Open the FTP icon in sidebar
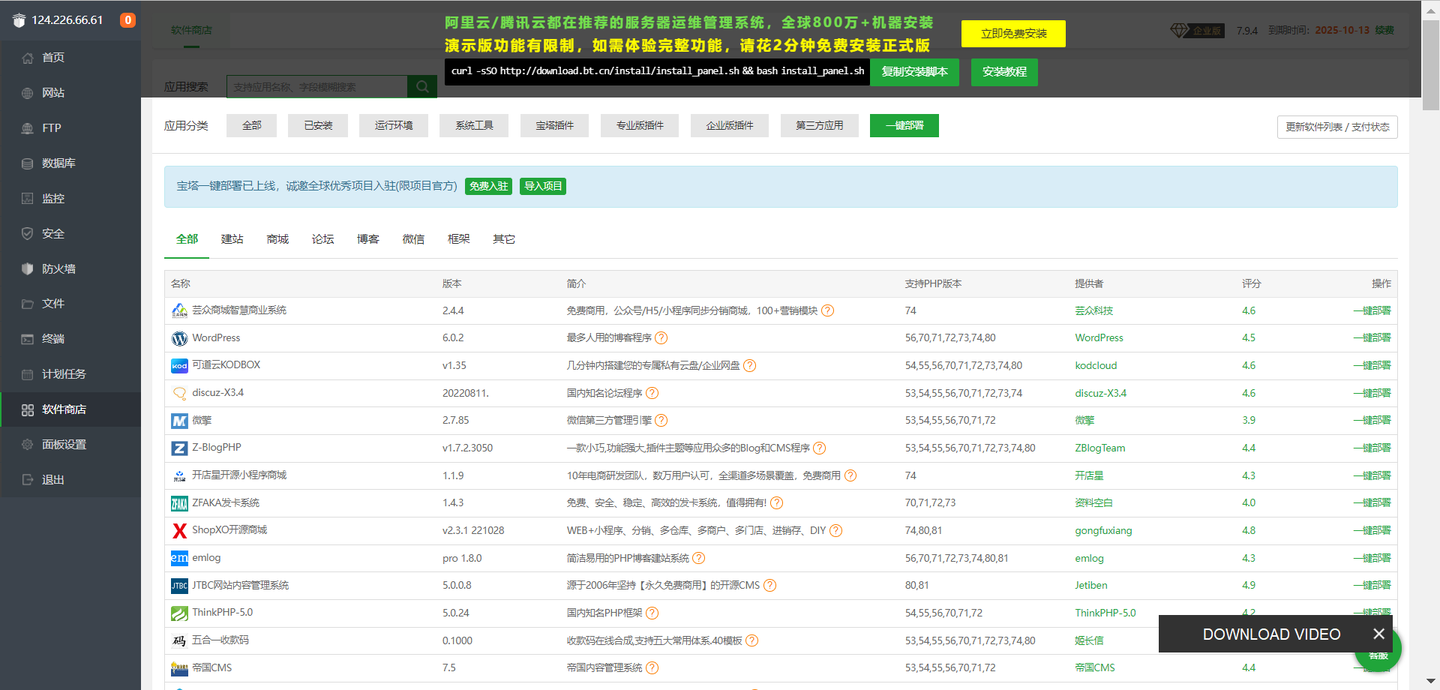The width and height of the screenshot is (1440, 690). [28, 128]
